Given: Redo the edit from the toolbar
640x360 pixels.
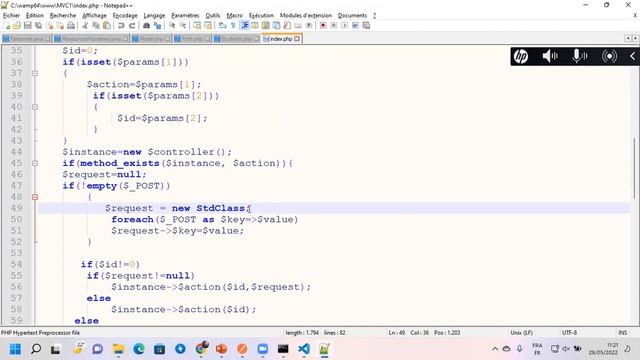Looking at the screenshot, I should [x=132, y=26].
